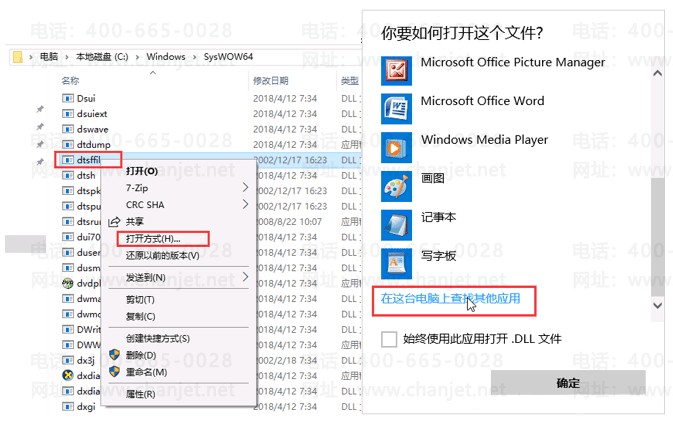
Task: Click the dtdump file icon
Action: coord(67,145)
